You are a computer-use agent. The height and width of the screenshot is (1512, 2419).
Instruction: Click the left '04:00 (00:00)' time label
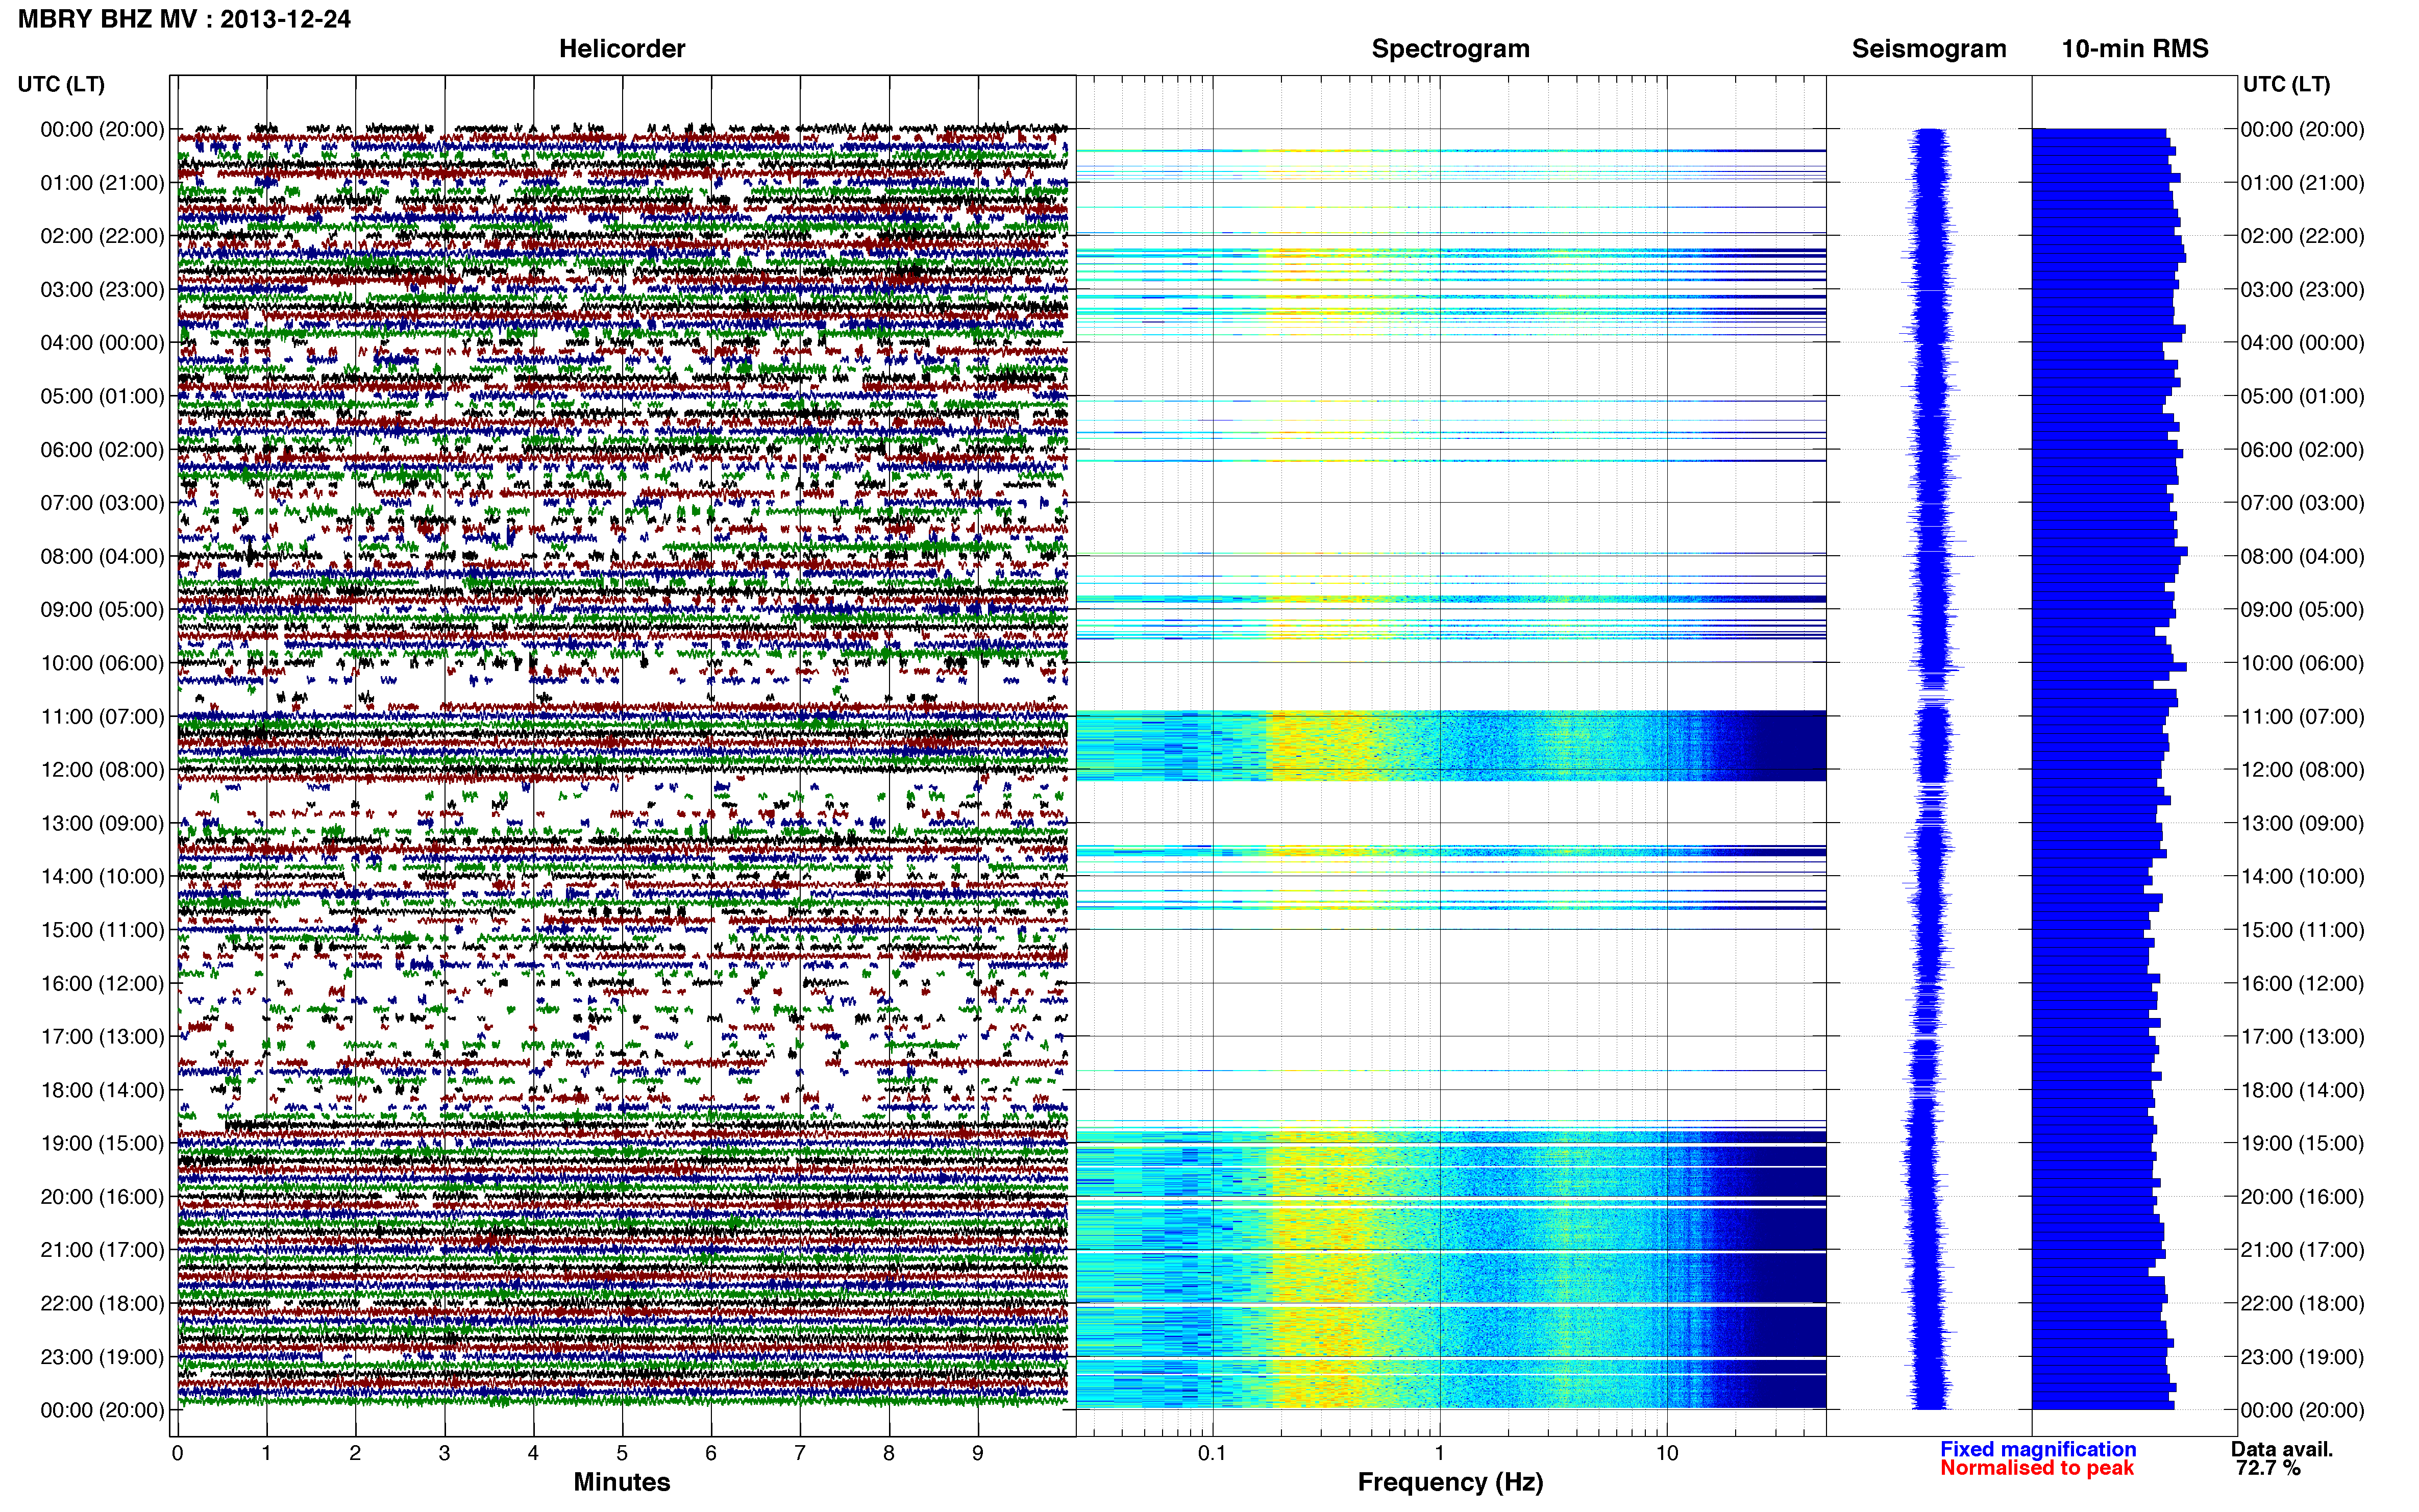[102, 342]
